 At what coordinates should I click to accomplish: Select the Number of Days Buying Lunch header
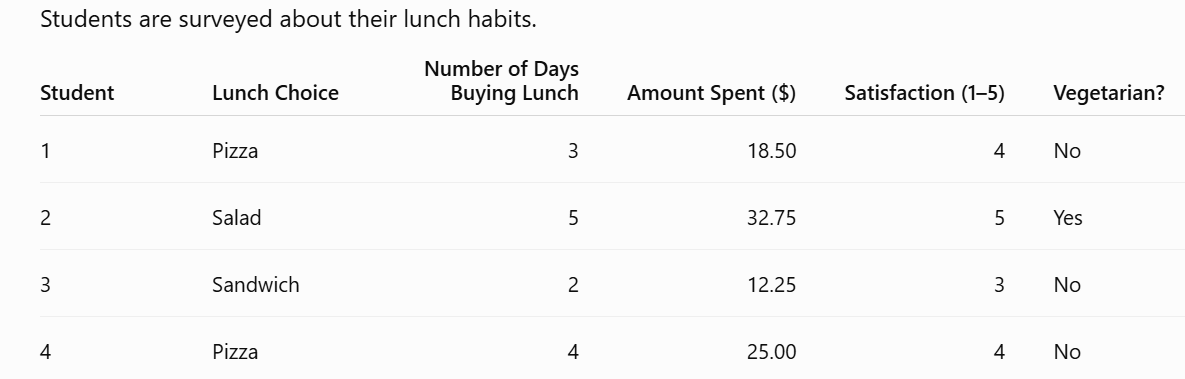click(502, 81)
